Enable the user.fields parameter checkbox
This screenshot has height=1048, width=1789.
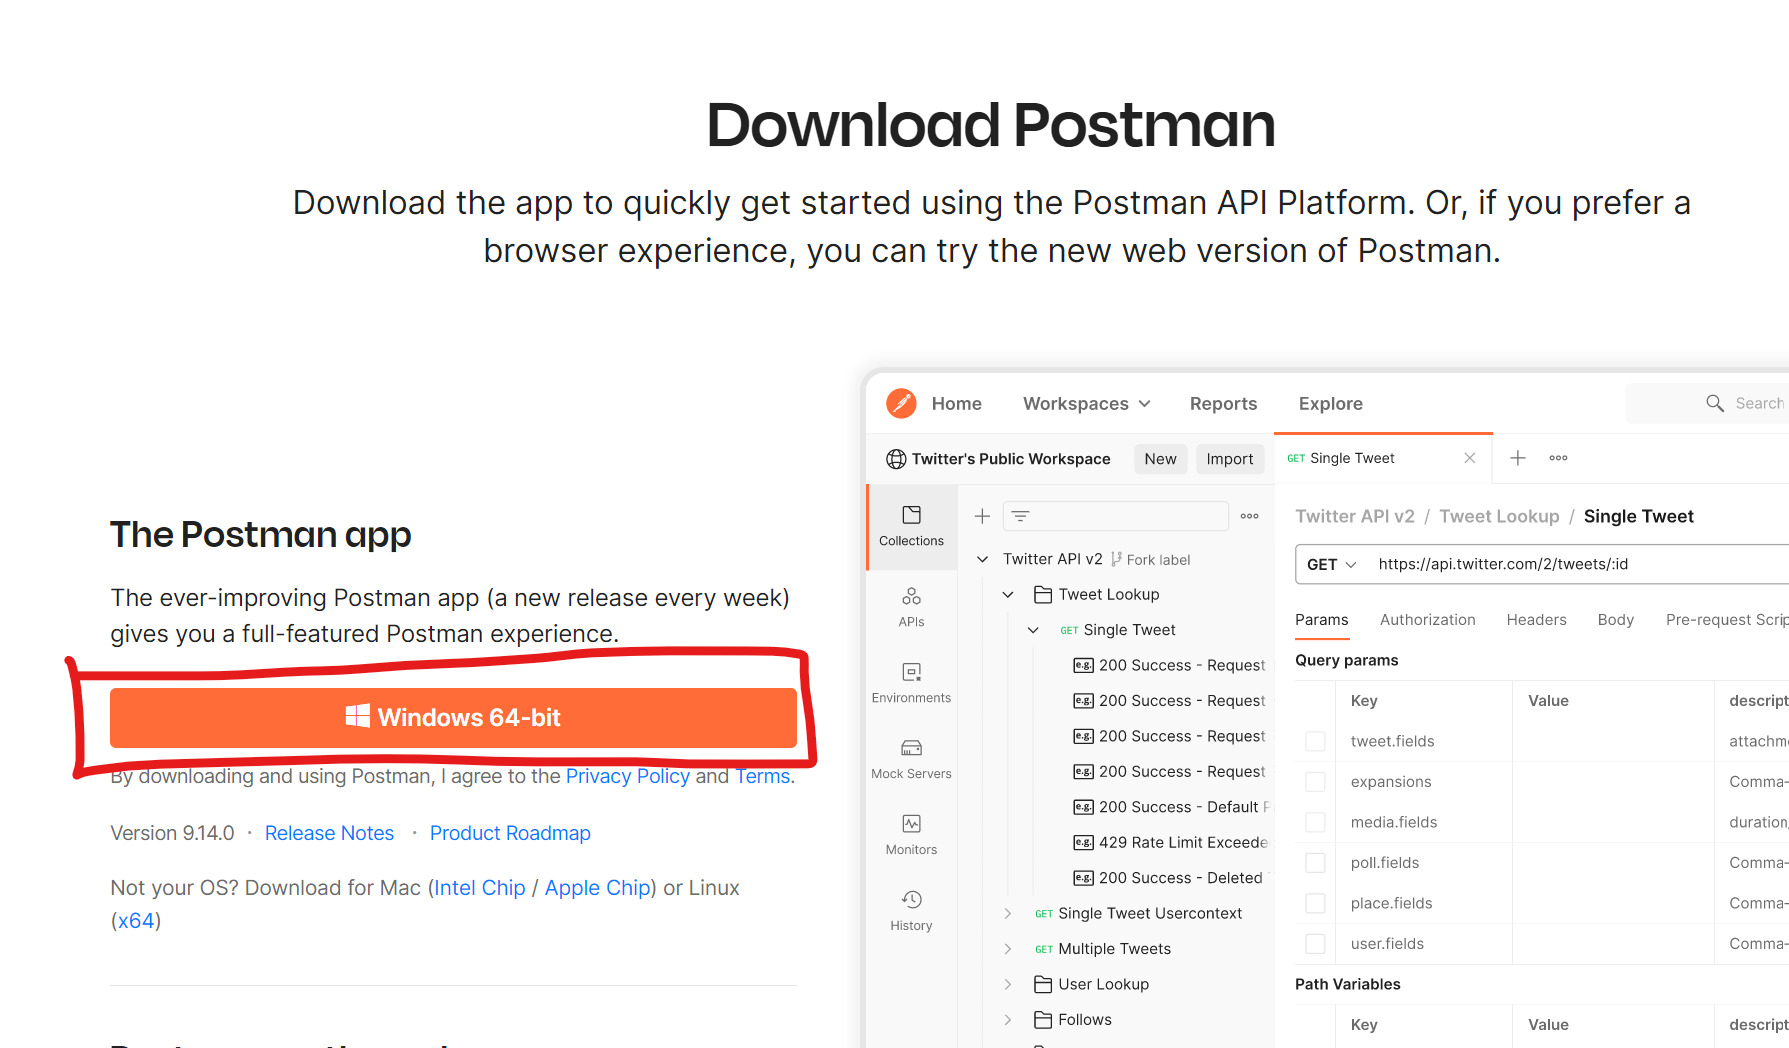[x=1315, y=944]
